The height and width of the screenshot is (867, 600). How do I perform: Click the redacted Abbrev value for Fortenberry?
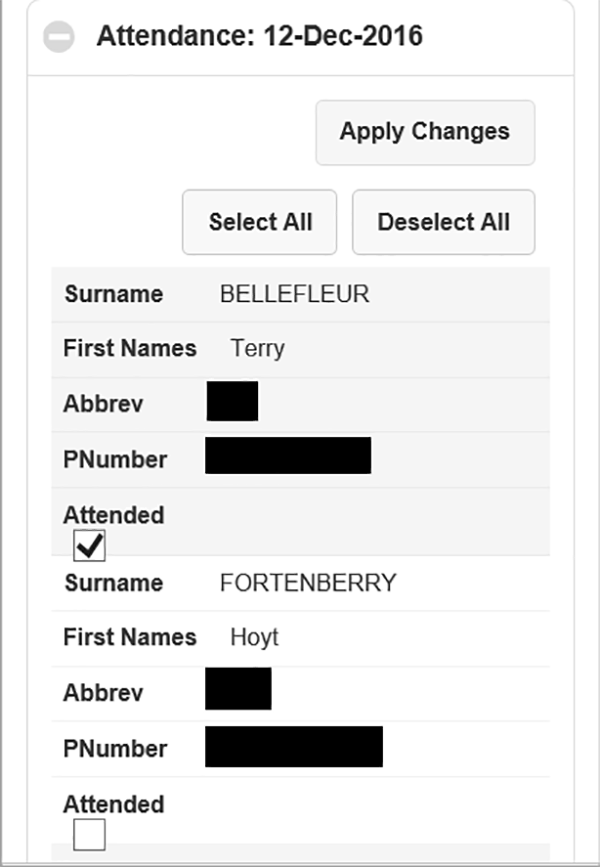click(x=238, y=689)
